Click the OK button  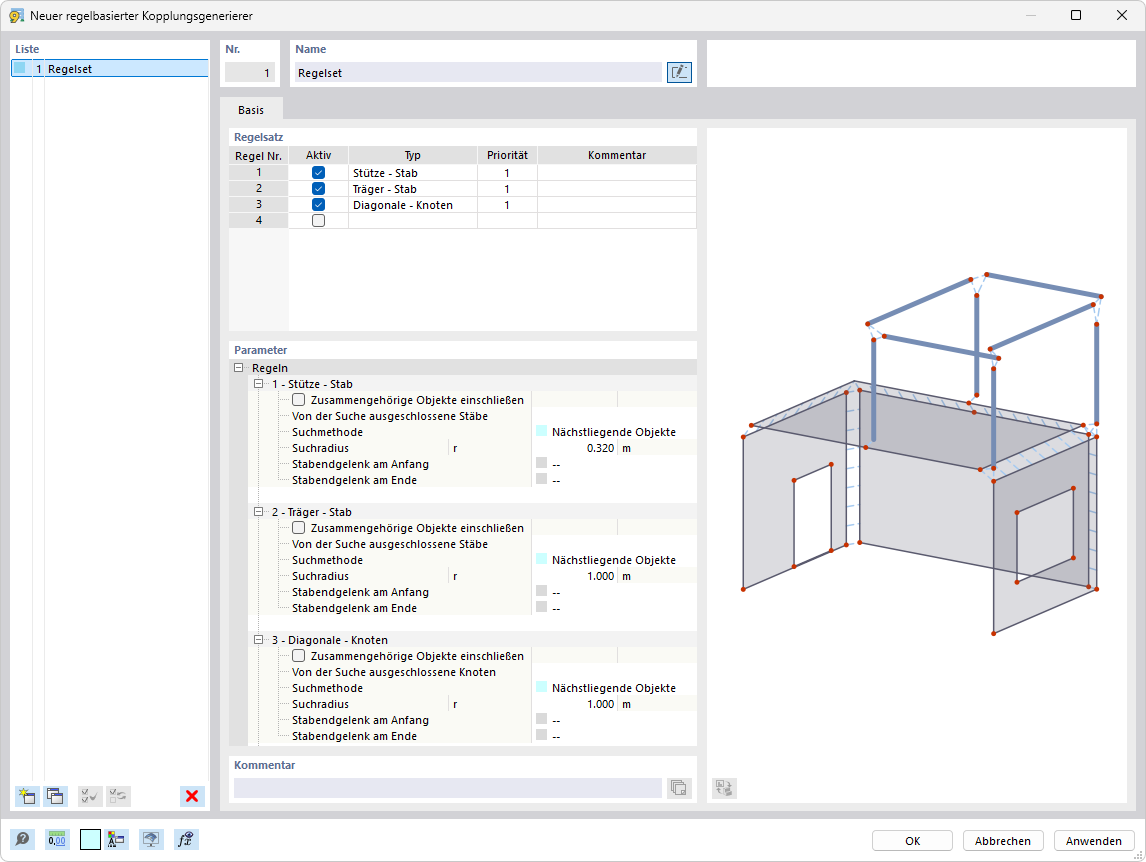click(x=912, y=841)
